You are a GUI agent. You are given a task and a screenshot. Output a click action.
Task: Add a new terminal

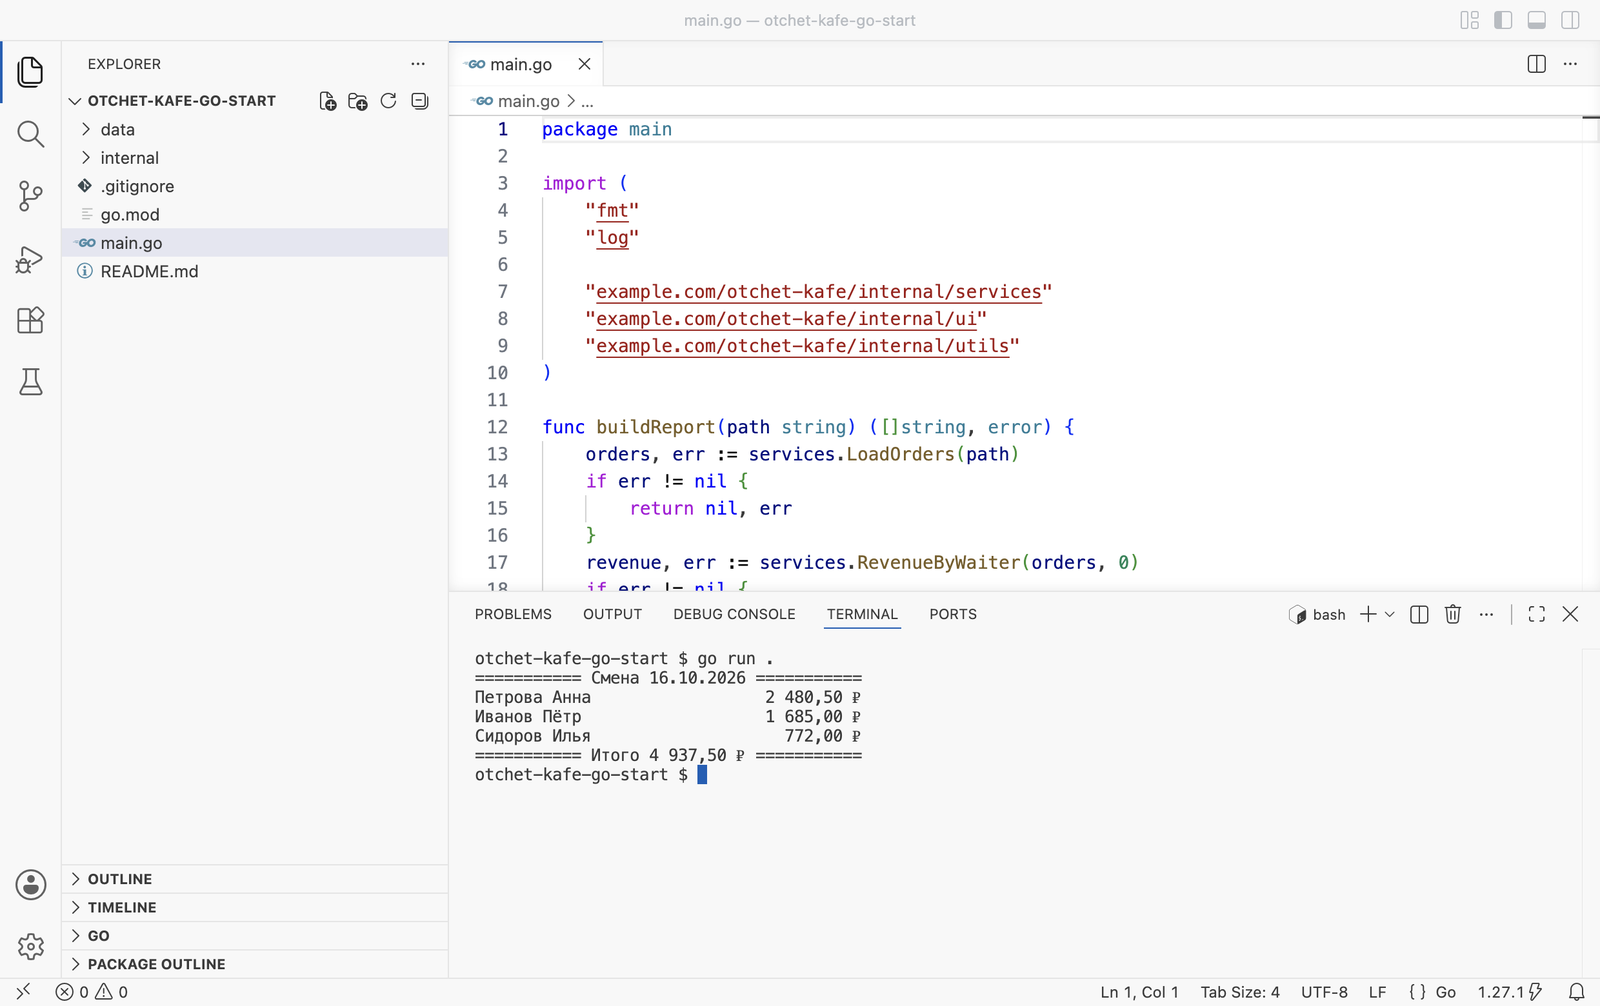[1368, 614]
